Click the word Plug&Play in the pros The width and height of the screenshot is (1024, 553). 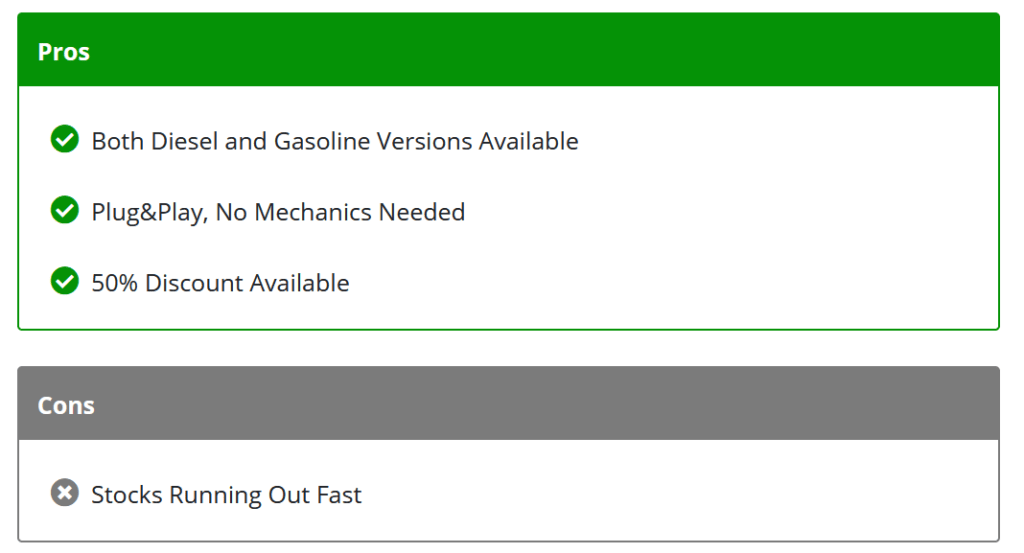(150, 213)
